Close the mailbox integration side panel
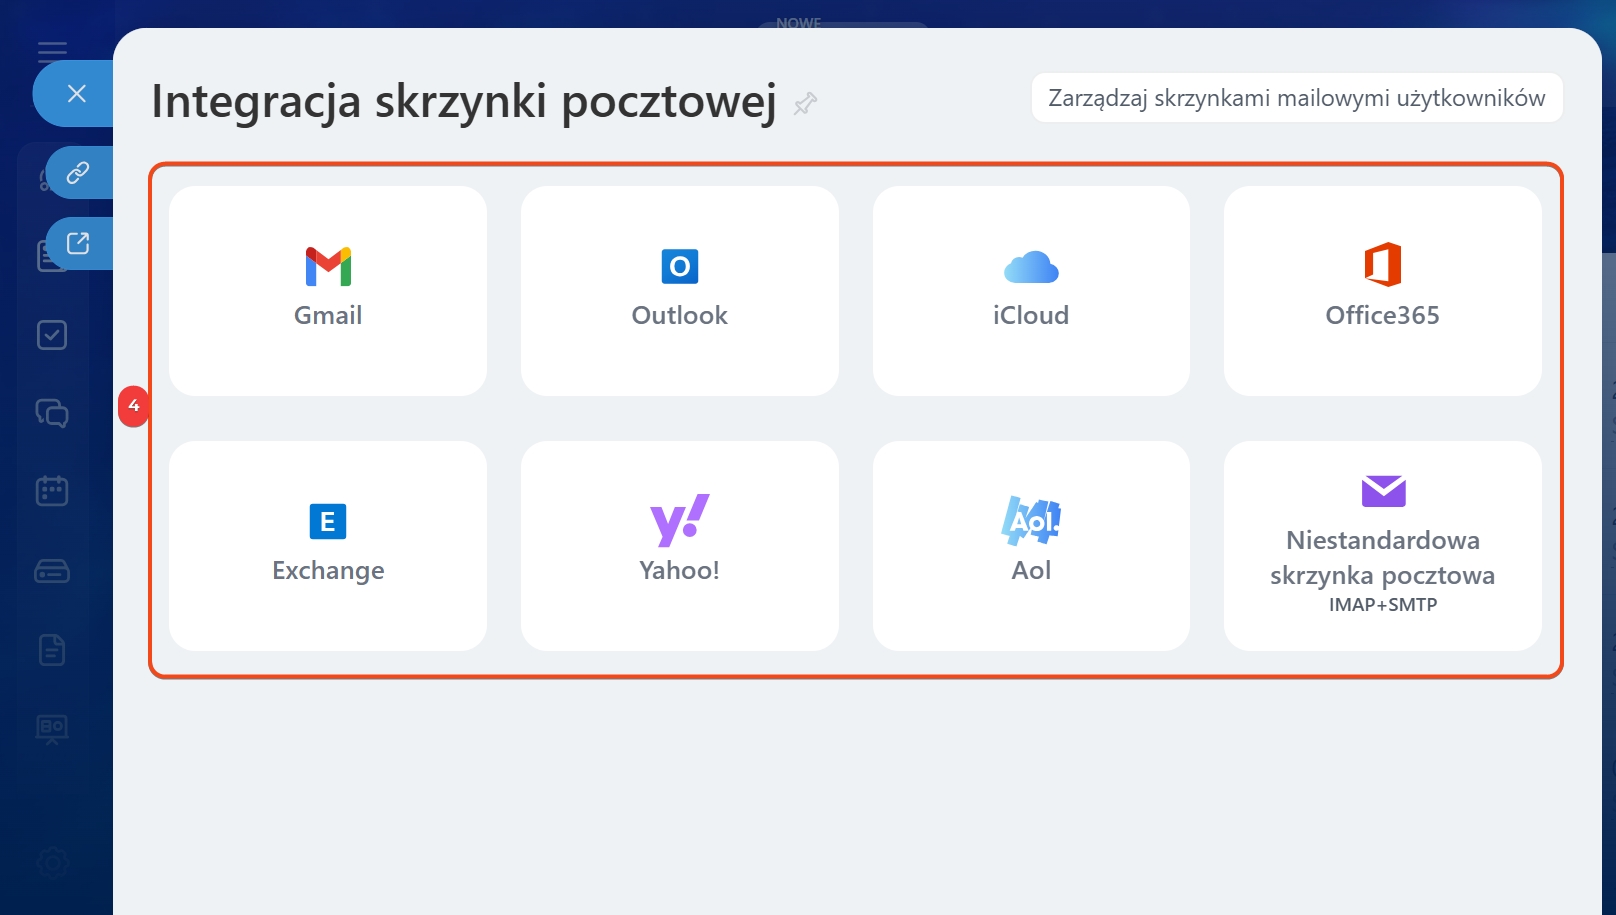The image size is (1616, 915). [76, 94]
